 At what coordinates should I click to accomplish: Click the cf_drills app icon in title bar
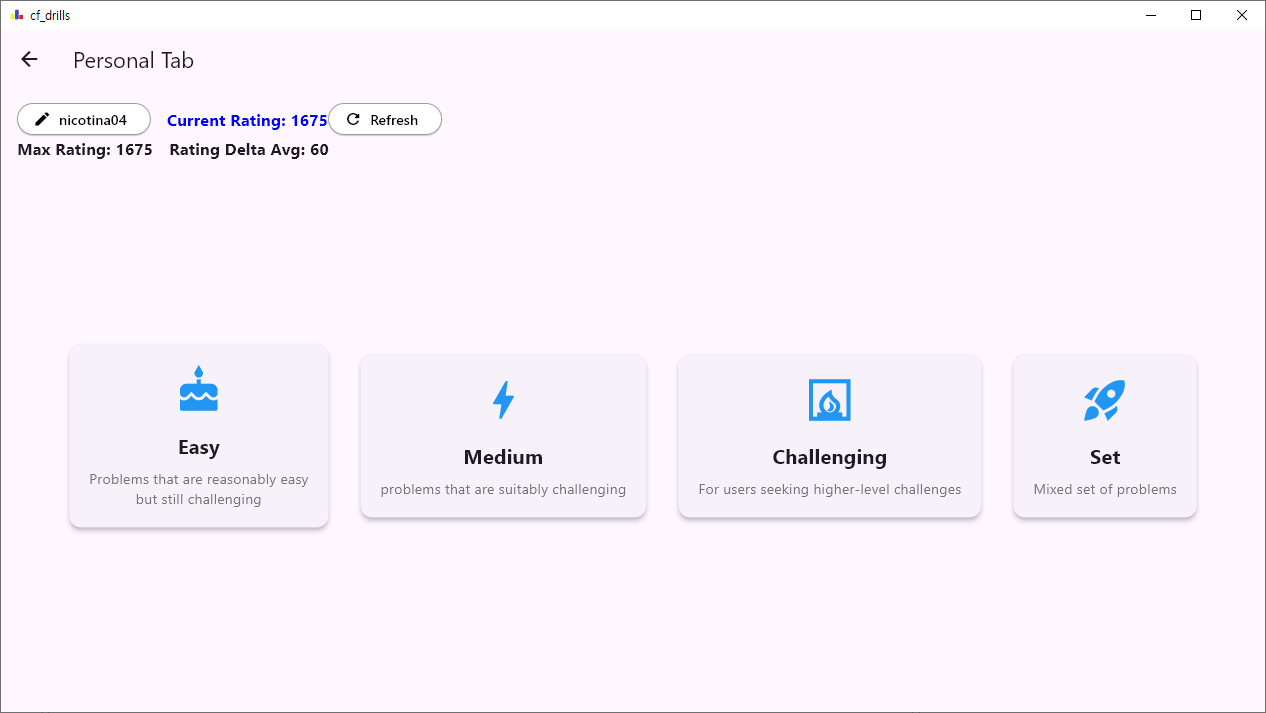[x=17, y=15]
